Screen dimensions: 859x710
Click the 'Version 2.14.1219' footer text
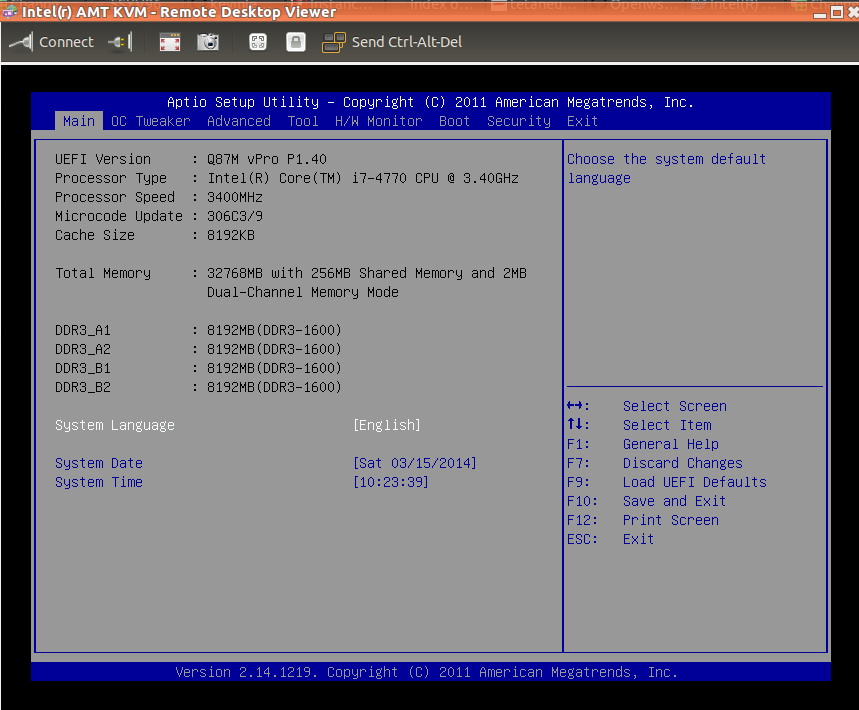click(x=246, y=672)
